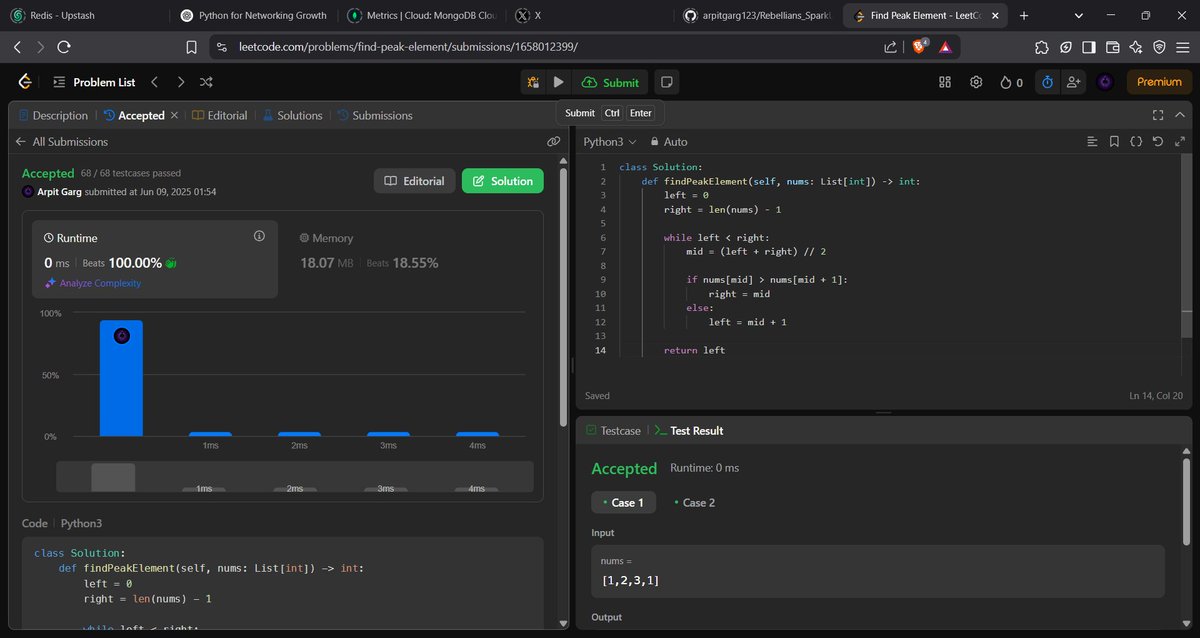Viewport: 1200px width, 638px height.
Task: Open the Testcase tab
Action: [x=612, y=431]
